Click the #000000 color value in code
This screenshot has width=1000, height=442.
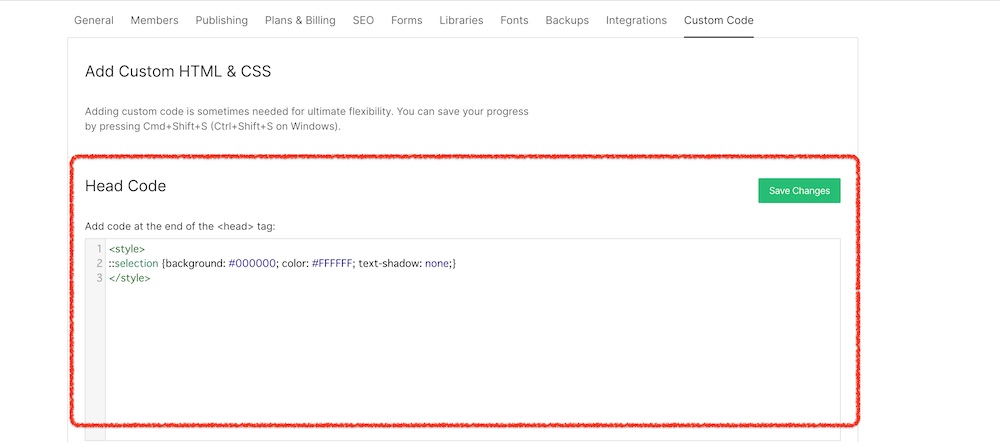pyautogui.click(x=252, y=263)
